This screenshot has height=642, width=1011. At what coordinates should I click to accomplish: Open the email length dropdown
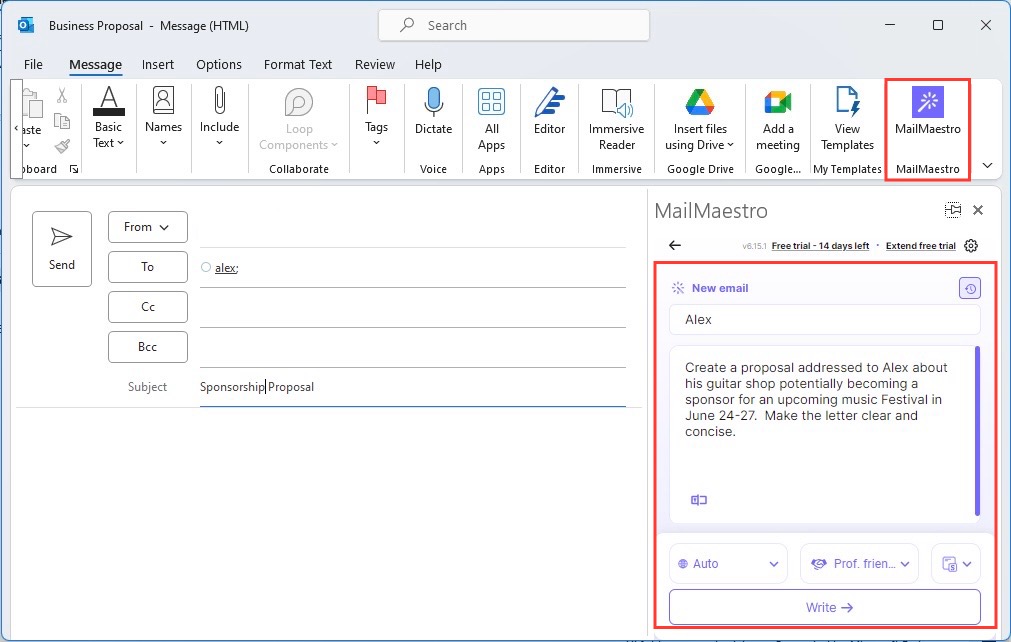956,563
